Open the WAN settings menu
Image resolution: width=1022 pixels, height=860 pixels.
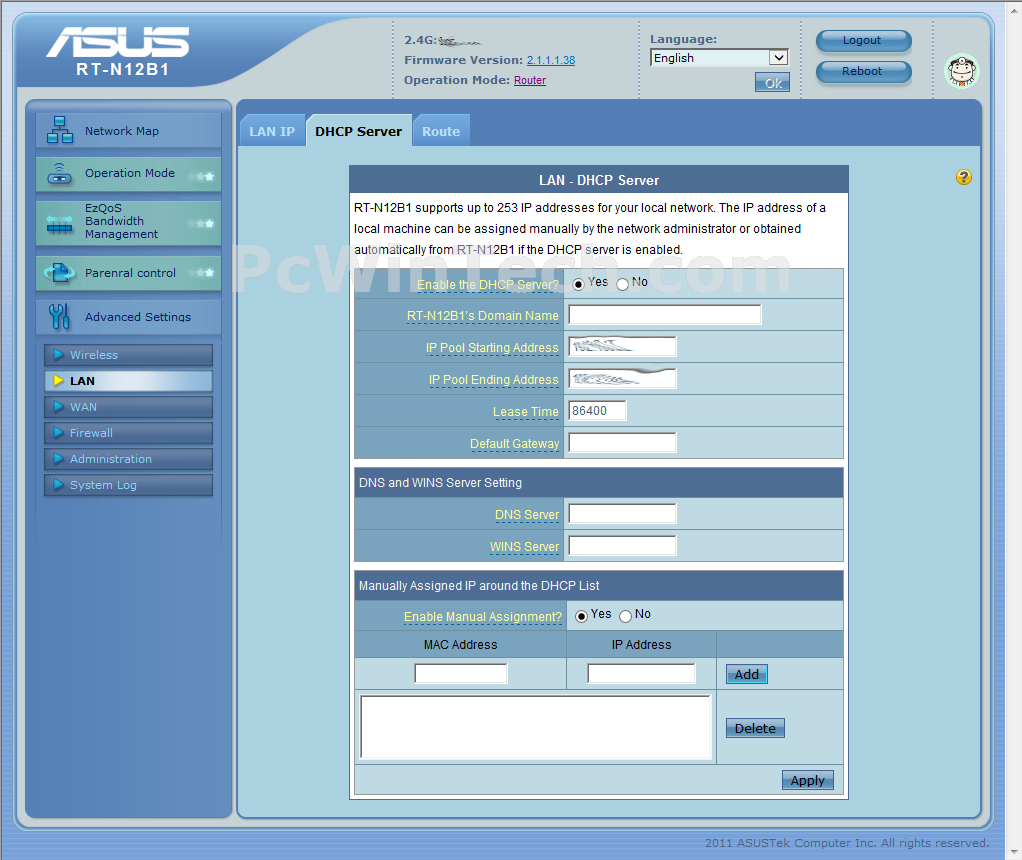[x=128, y=407]
